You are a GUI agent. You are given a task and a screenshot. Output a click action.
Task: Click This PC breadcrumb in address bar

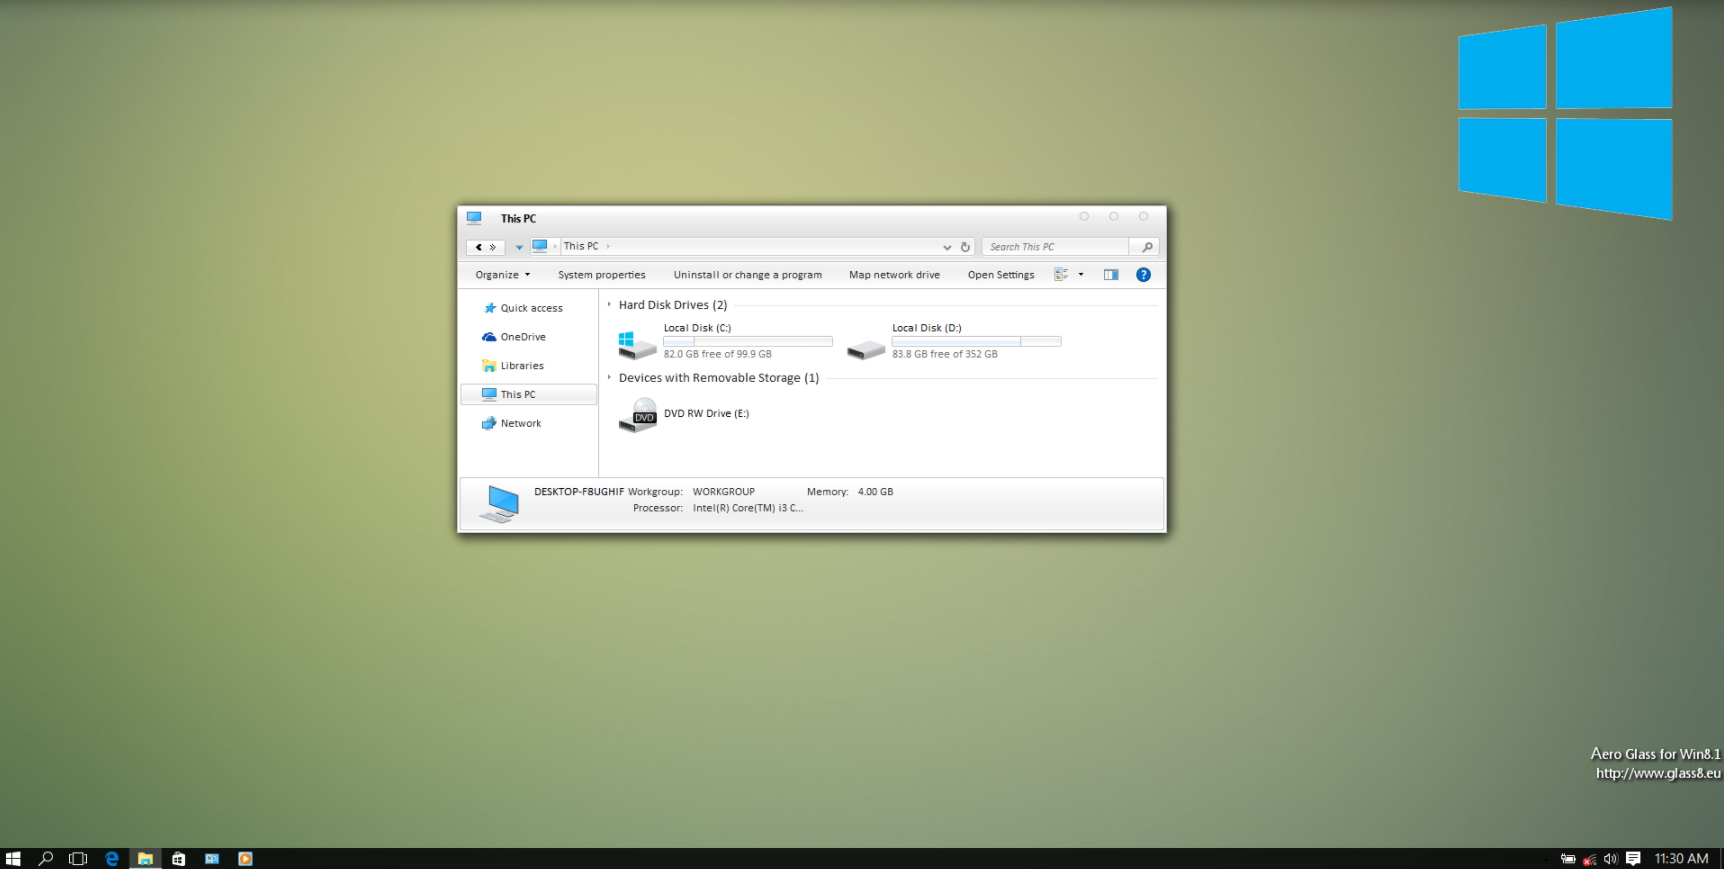click(x=581, y=246)
